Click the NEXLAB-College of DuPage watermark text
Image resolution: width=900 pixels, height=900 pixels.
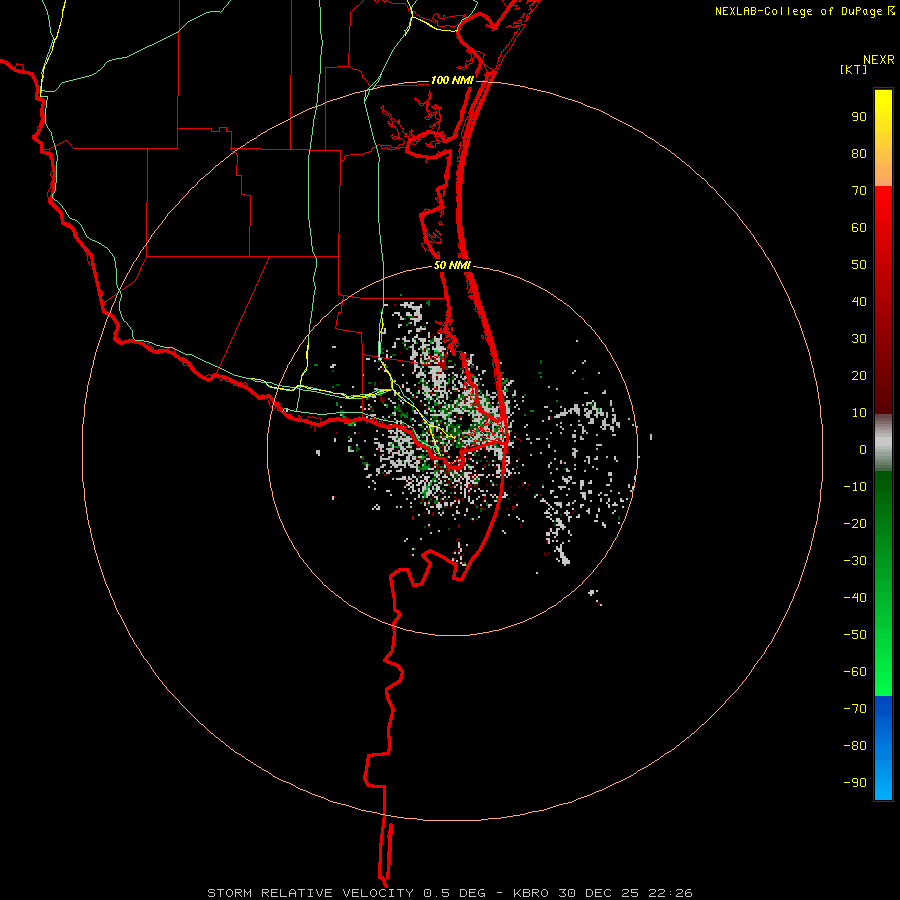(x=798, y=11)
